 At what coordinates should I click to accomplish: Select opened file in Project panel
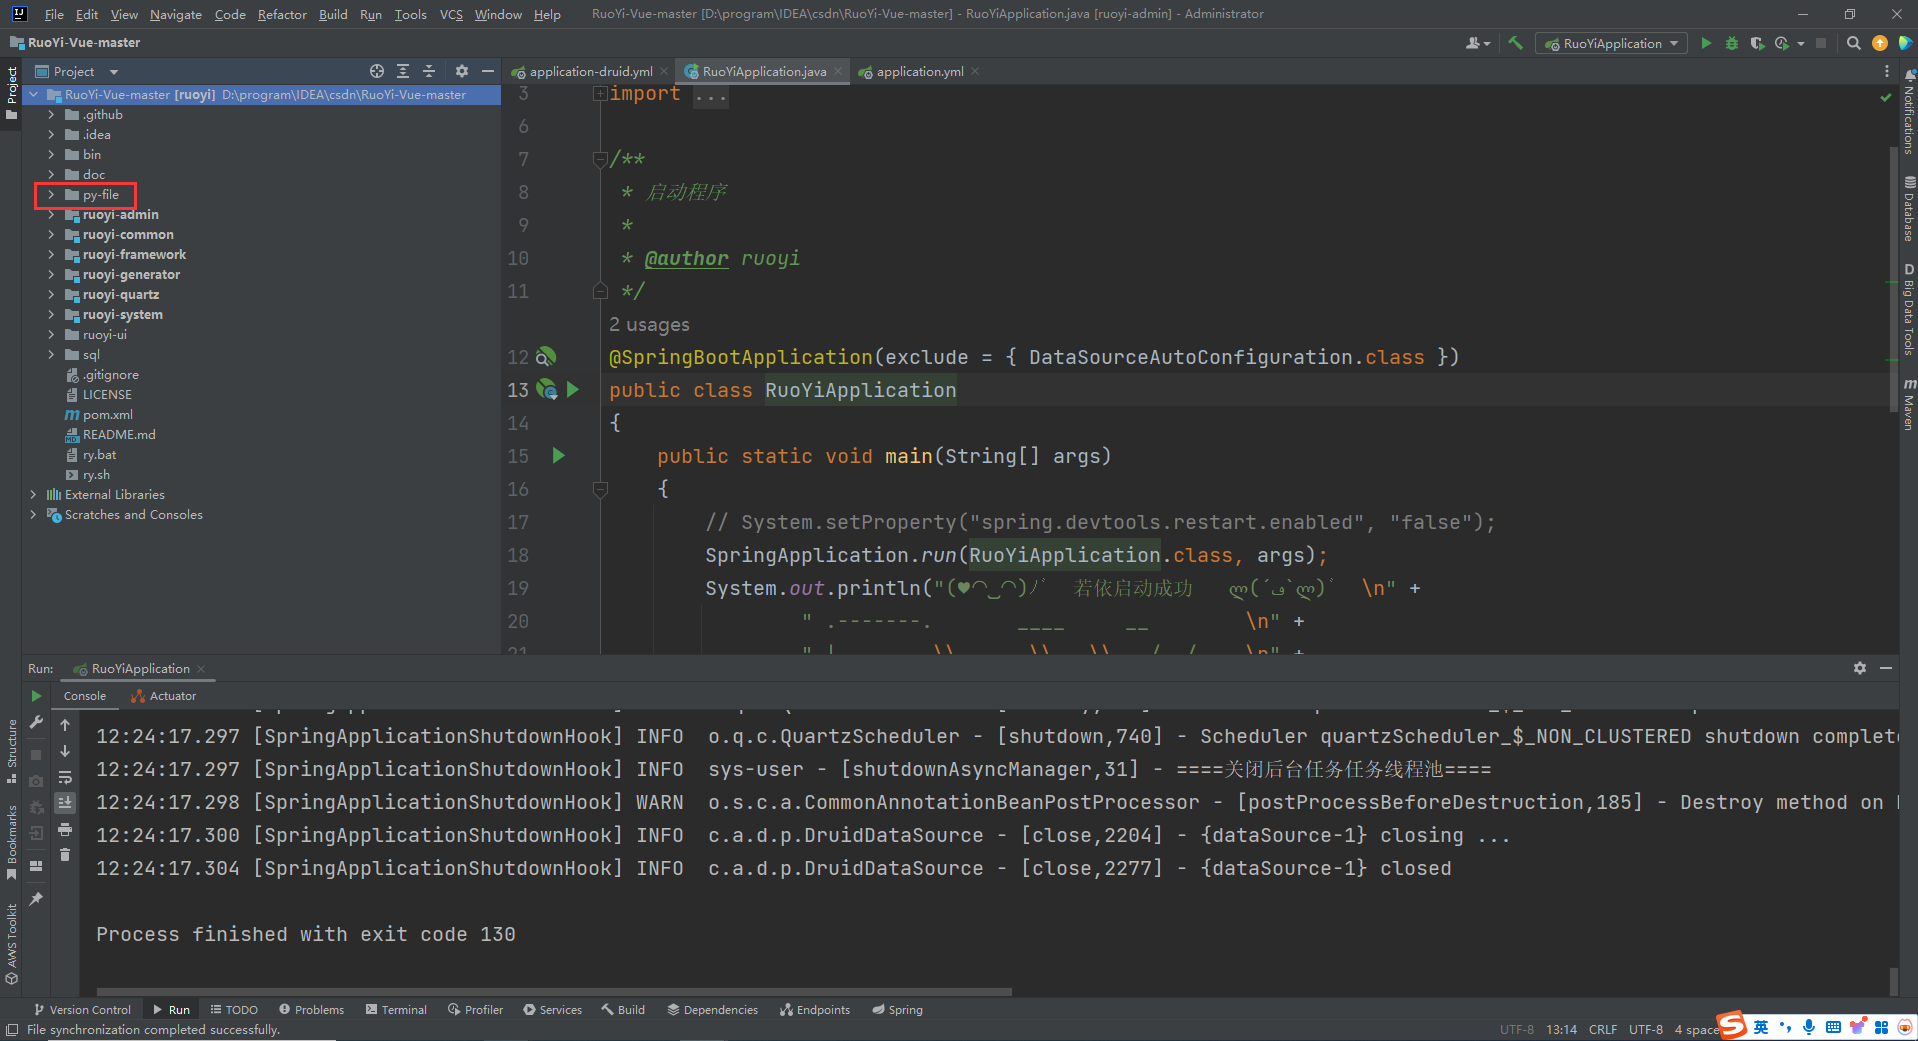tap(377, 71)
